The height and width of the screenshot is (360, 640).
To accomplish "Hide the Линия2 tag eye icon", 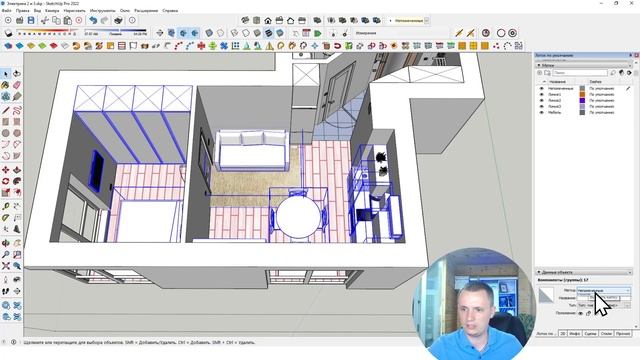I will tap(542, 100).
